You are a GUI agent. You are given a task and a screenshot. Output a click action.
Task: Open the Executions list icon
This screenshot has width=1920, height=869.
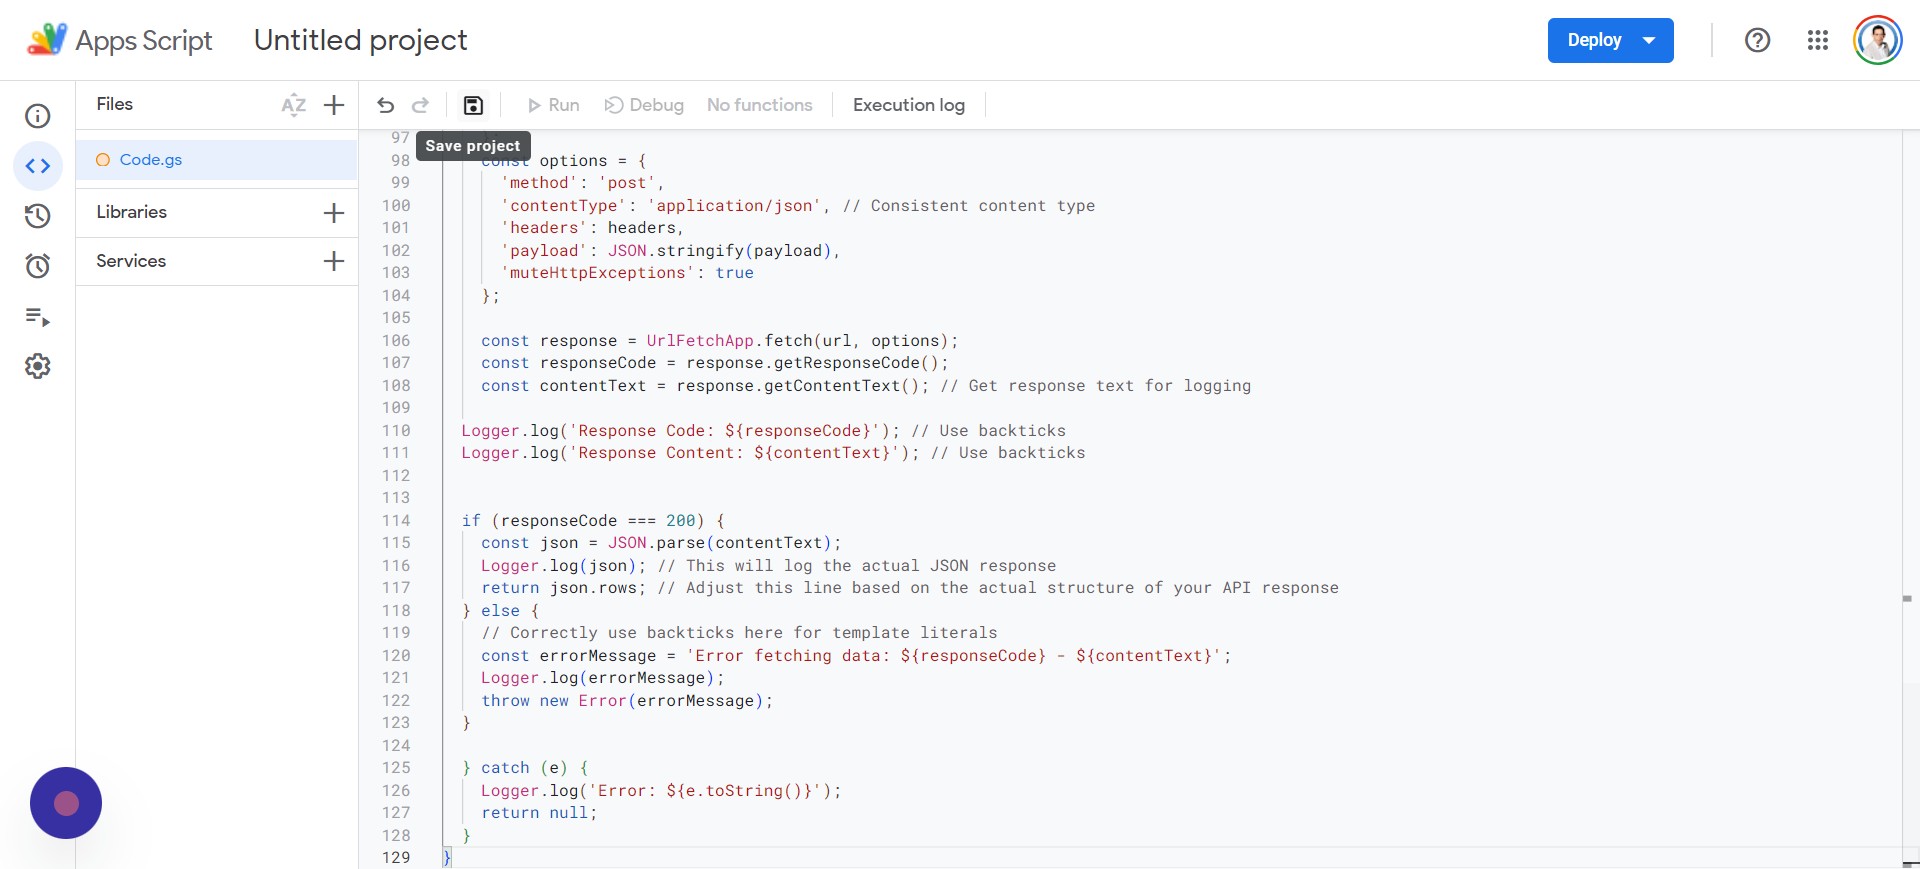point(38,317)
